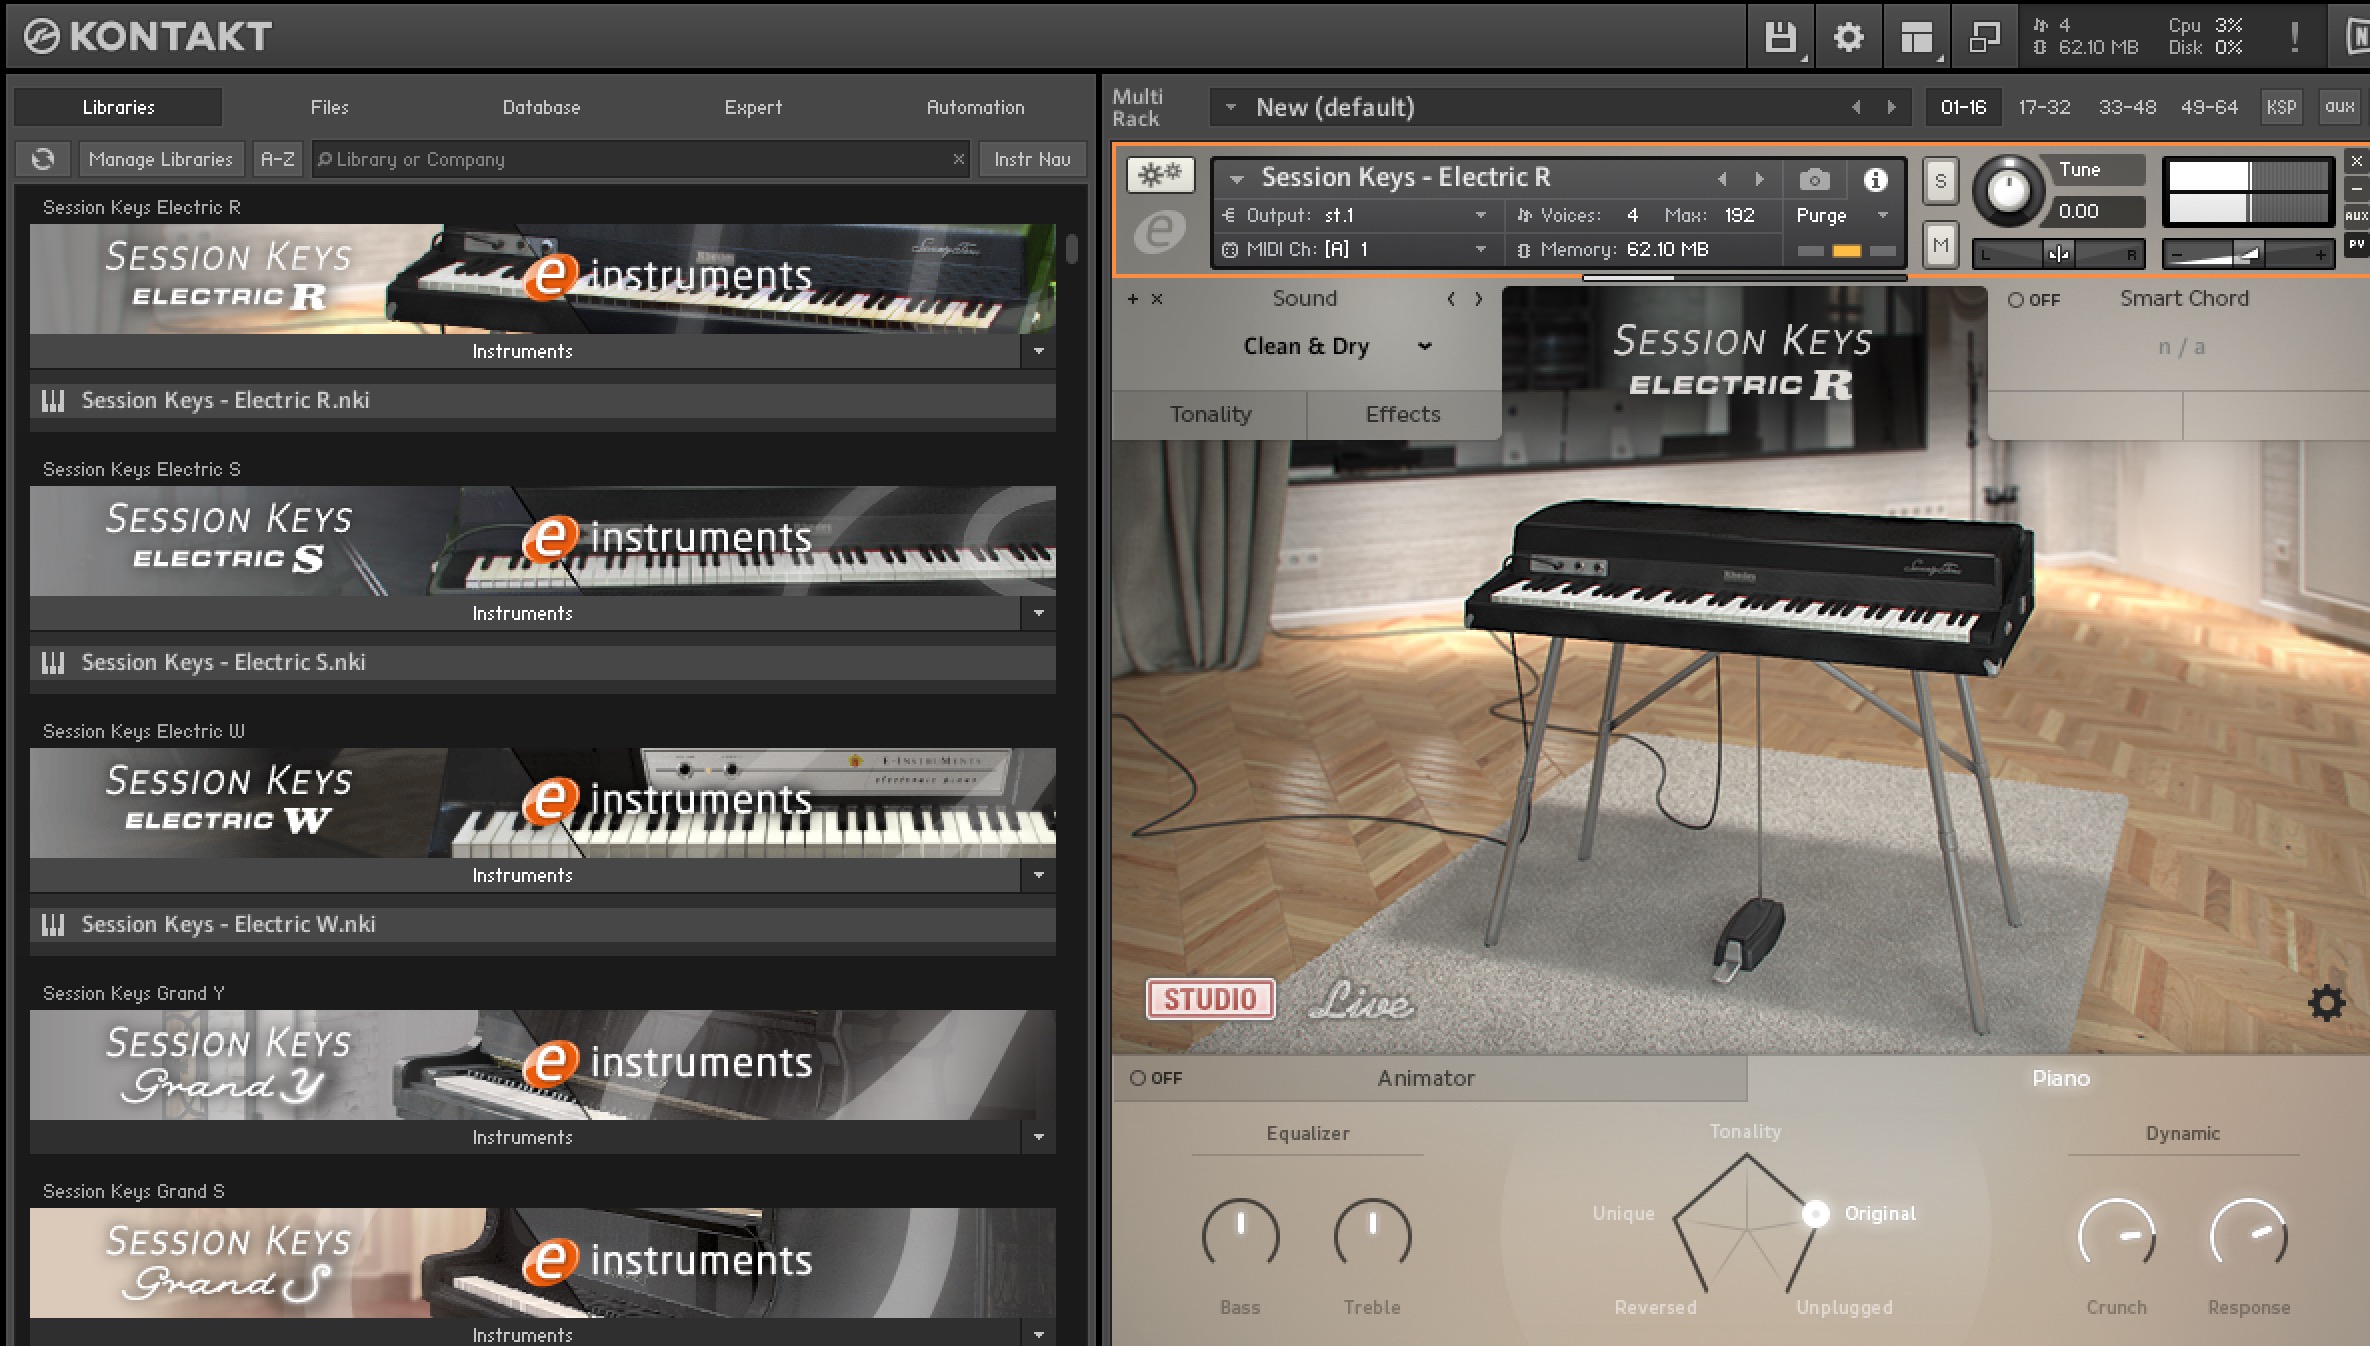Open Session Keys Electric S library banner
Viewport: 2370px width, 1346px height.
click(542, 541)
